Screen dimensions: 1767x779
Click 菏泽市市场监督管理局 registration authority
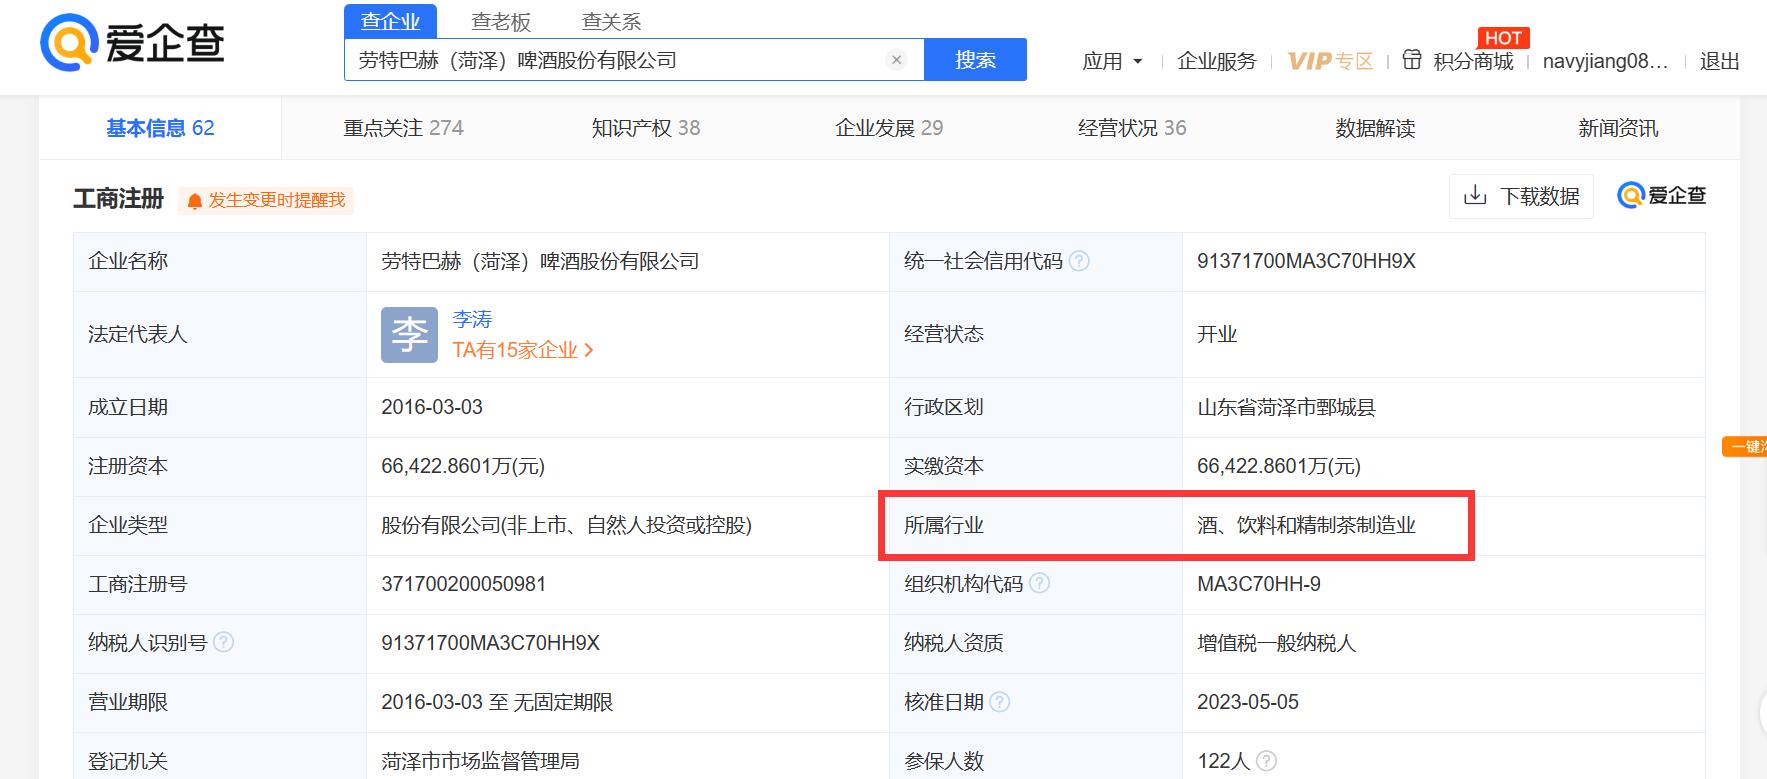coord(480,761)
